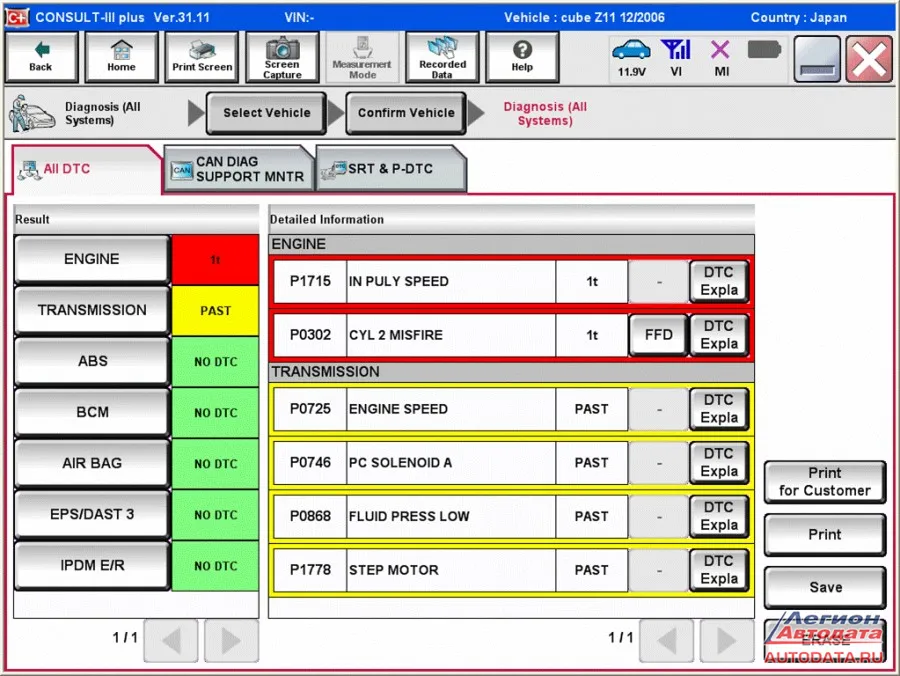Select the ENGINE system button

click(x=92, y=259)
